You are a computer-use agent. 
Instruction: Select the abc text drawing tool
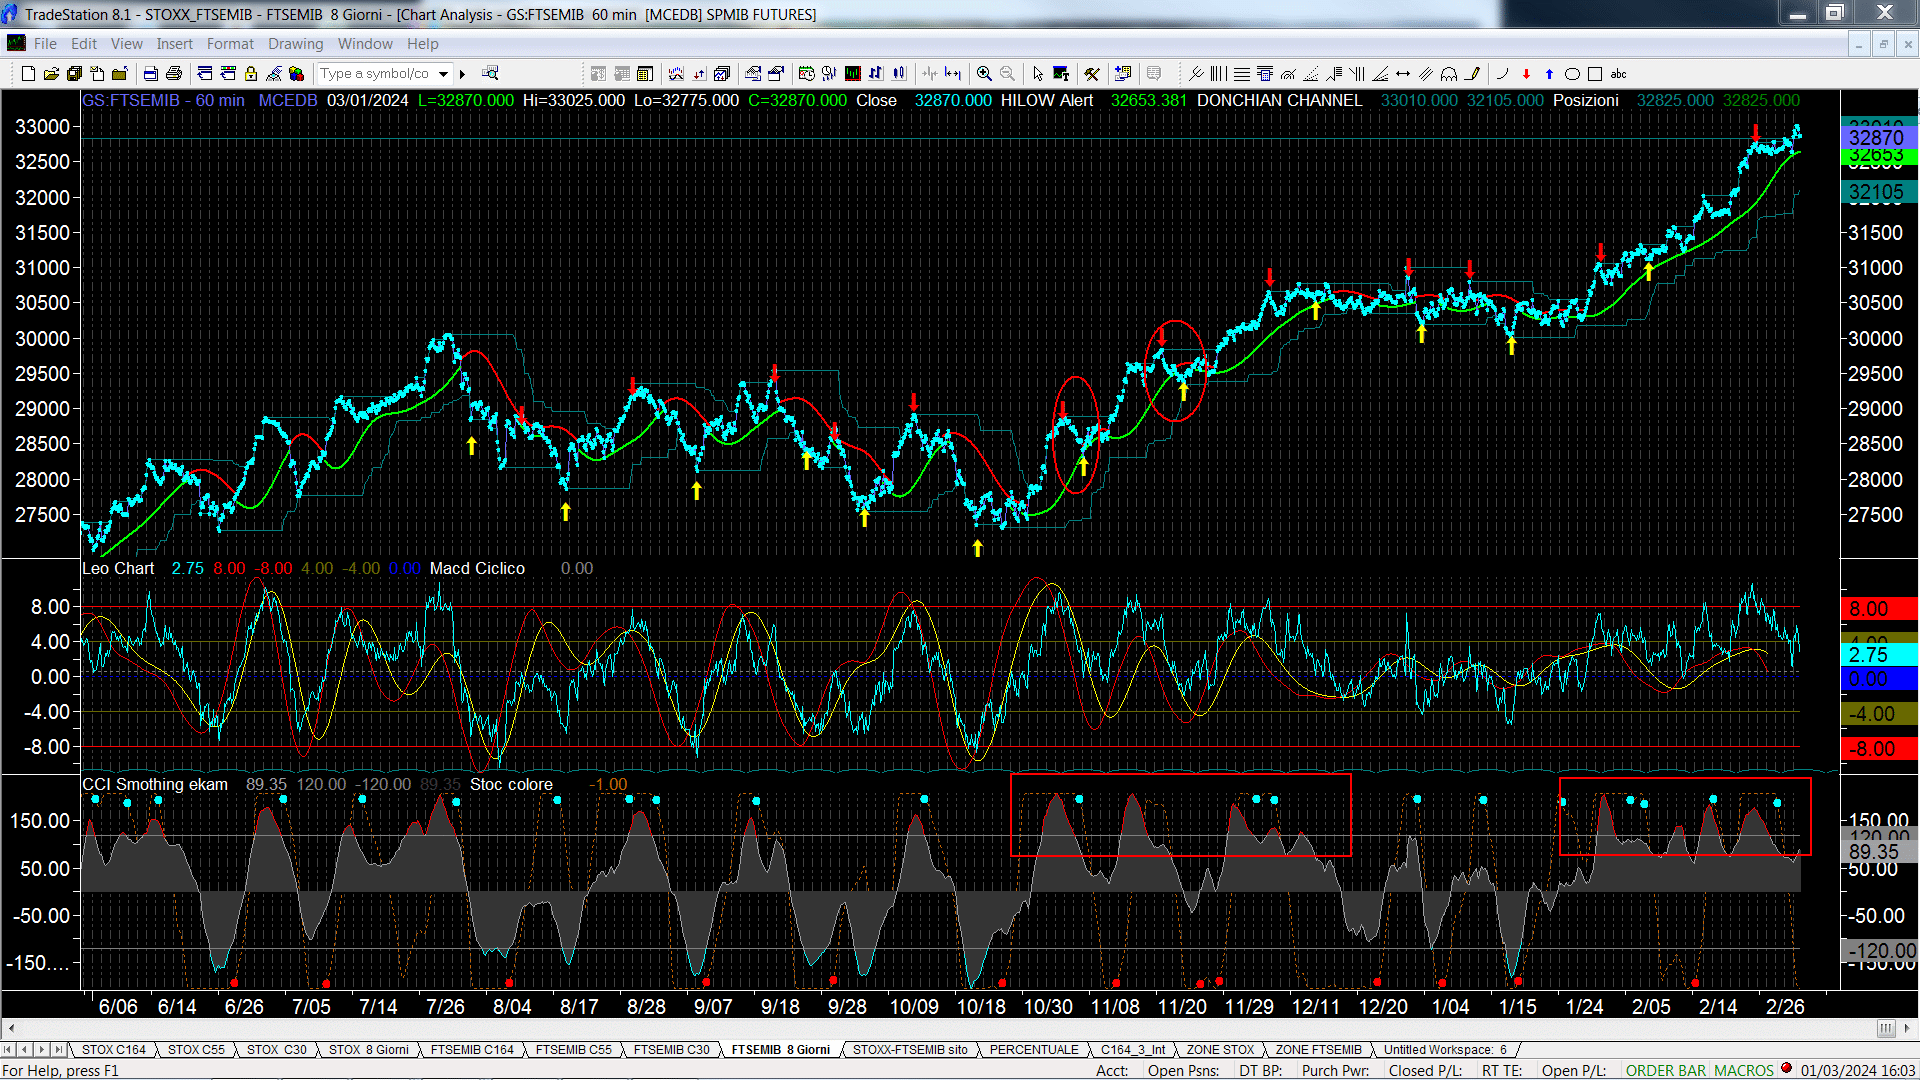pos(1618,73)
